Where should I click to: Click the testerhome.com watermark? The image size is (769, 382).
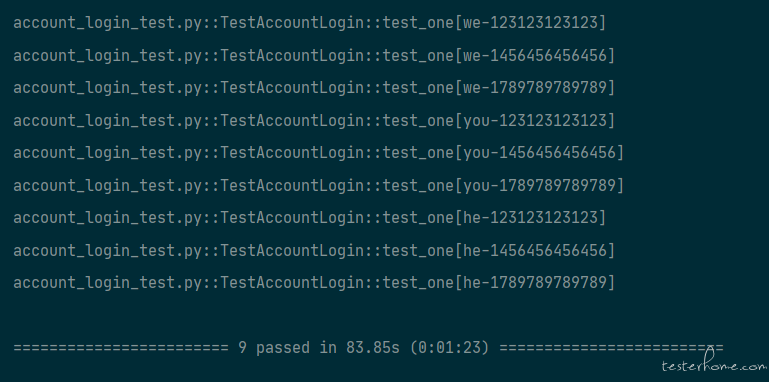pos(713,365)
